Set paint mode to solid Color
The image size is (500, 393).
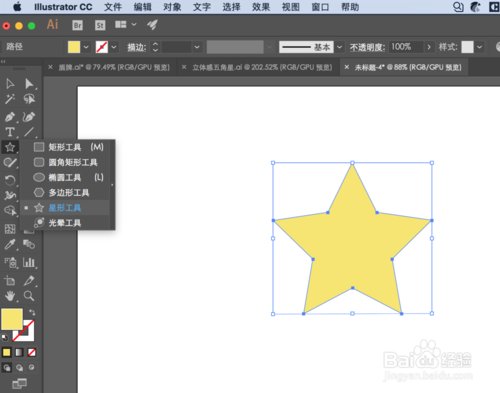(x=6, y=352)
